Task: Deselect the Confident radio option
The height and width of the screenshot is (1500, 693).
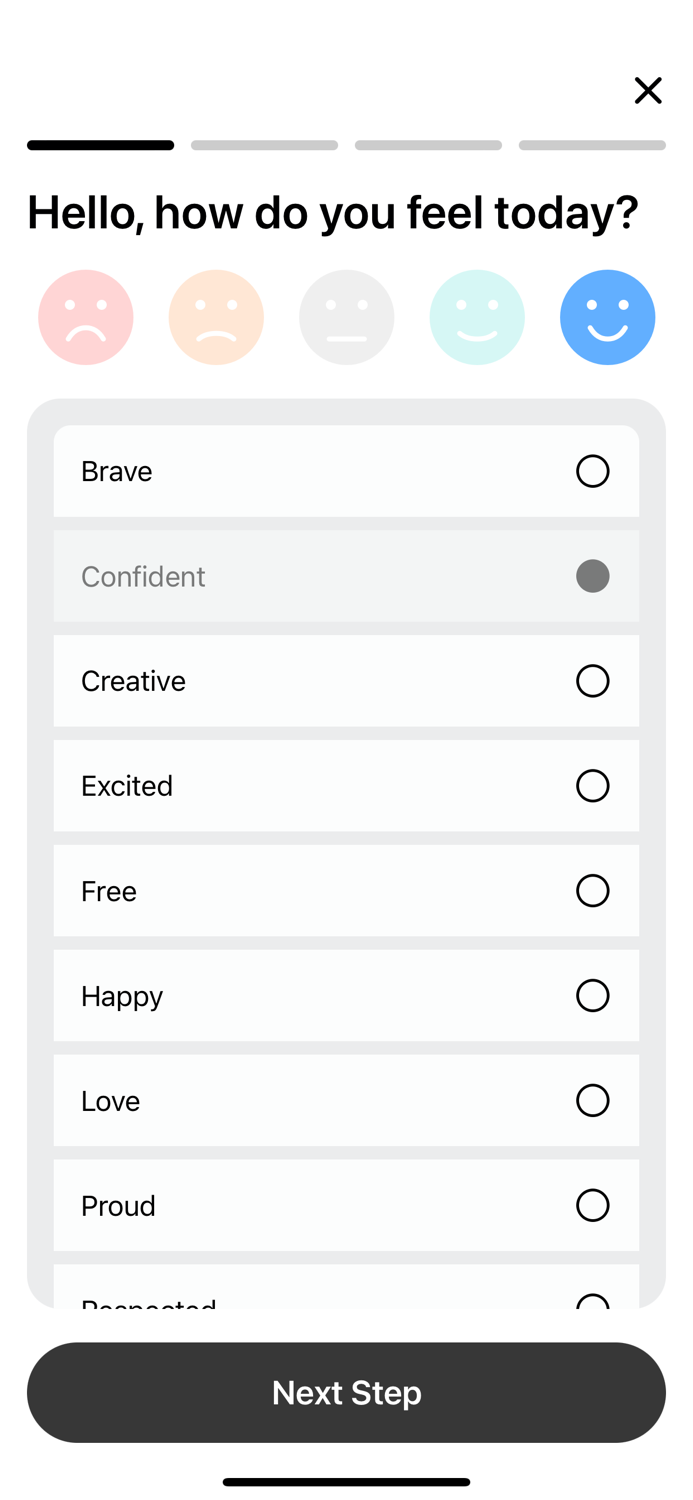Action: point(592,576)
